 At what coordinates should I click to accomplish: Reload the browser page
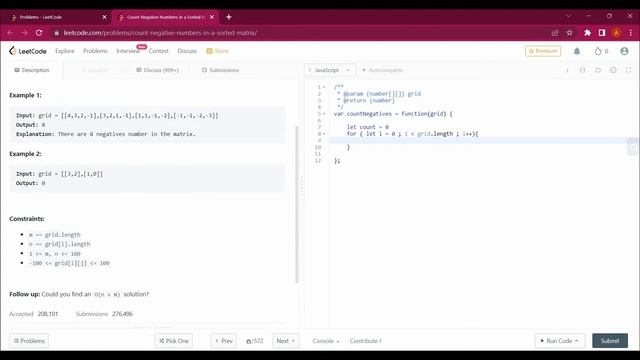[x=39, y=33]
